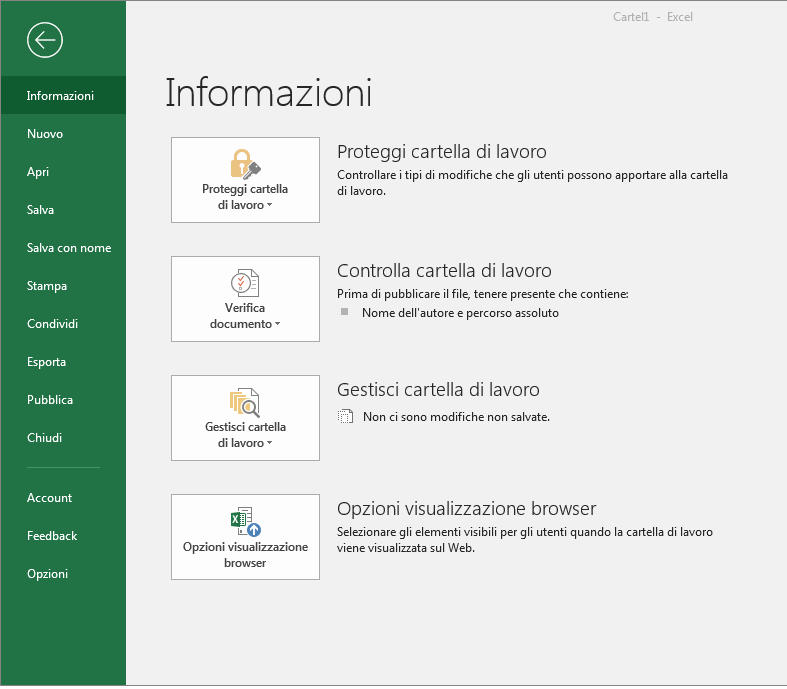This screenshot has height=689, width=787.
Task: Click the Opzioni visualizzazione browser heading
Action: (466, 509)
